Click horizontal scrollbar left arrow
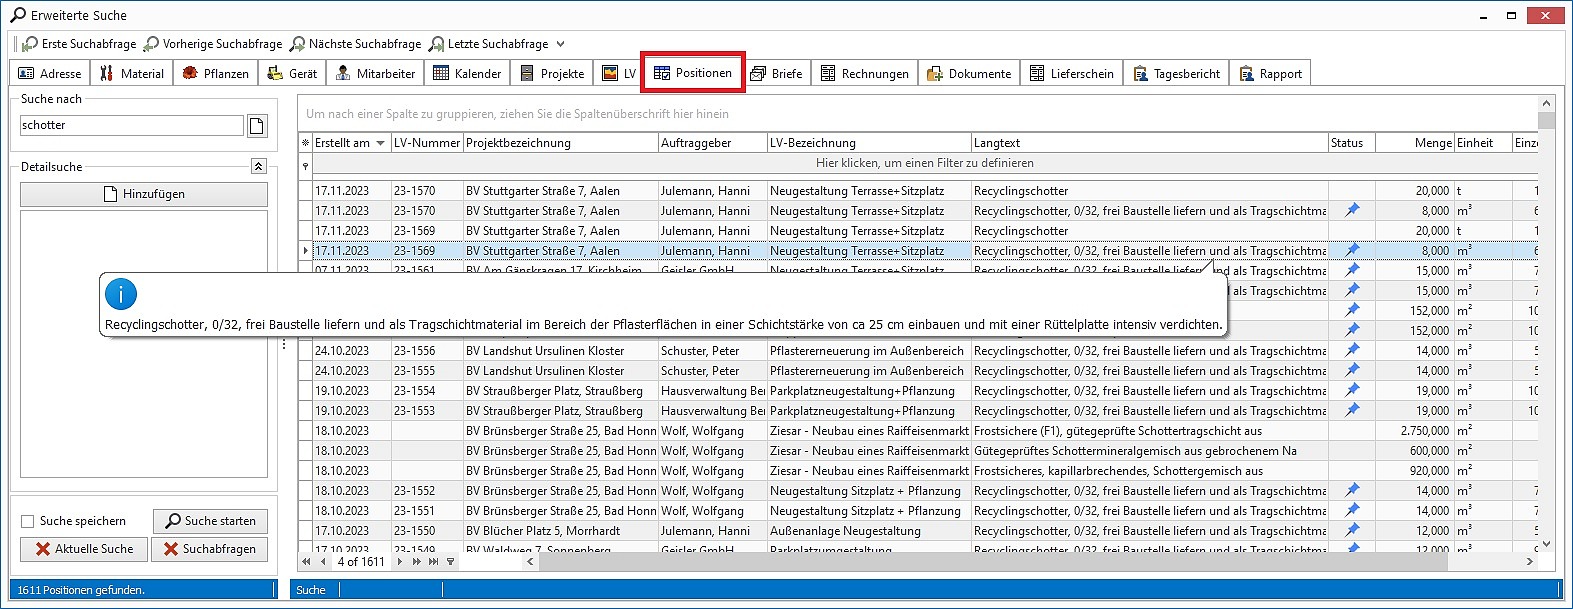 530,562
